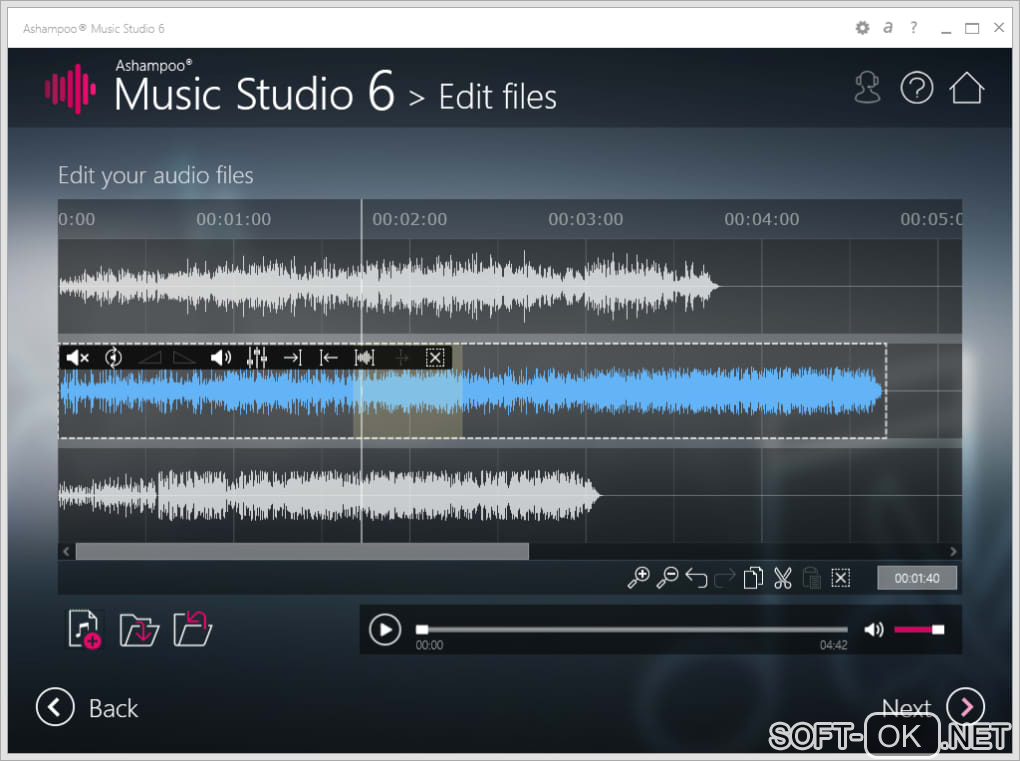
Task: Play the audio
Action: 385,630
